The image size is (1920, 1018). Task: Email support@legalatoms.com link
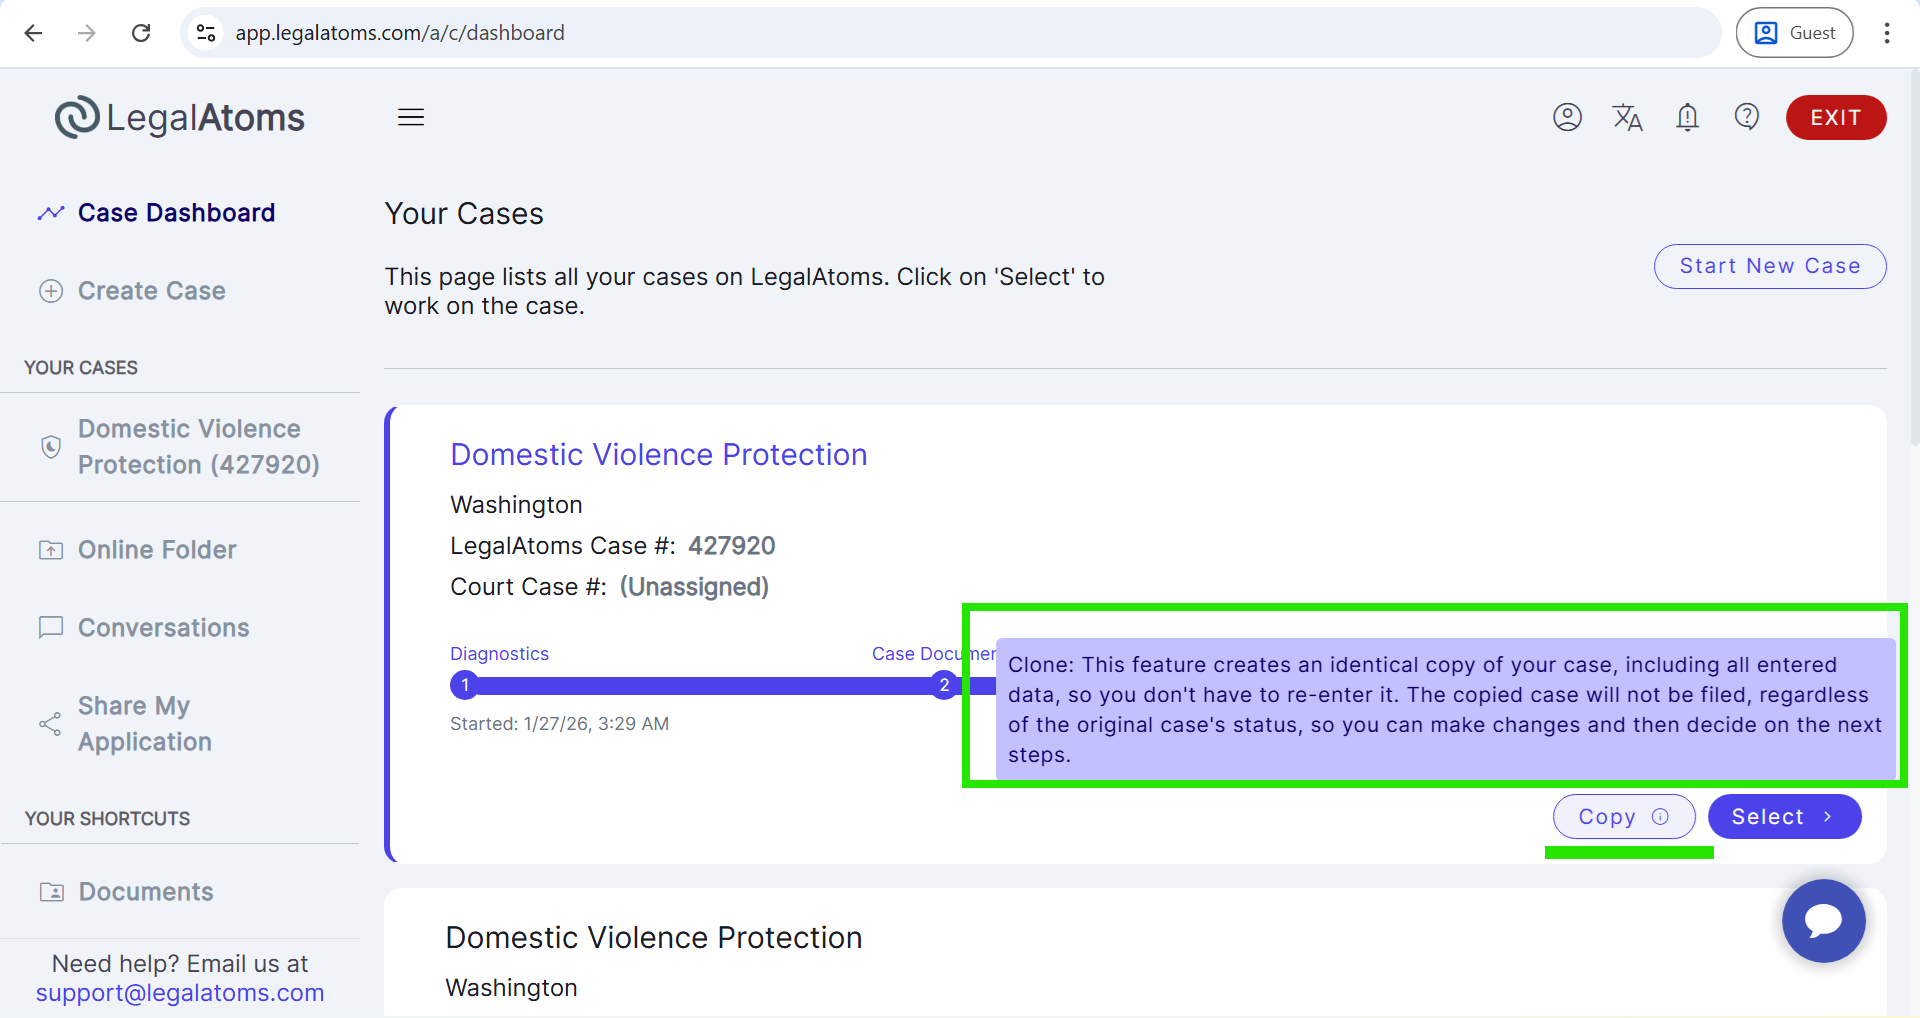pos(180,993)
